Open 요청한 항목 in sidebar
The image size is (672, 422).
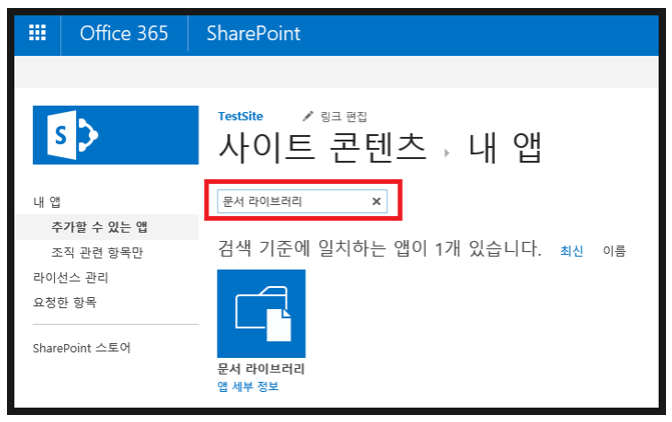pyautogui.click(x=65, y=301)
